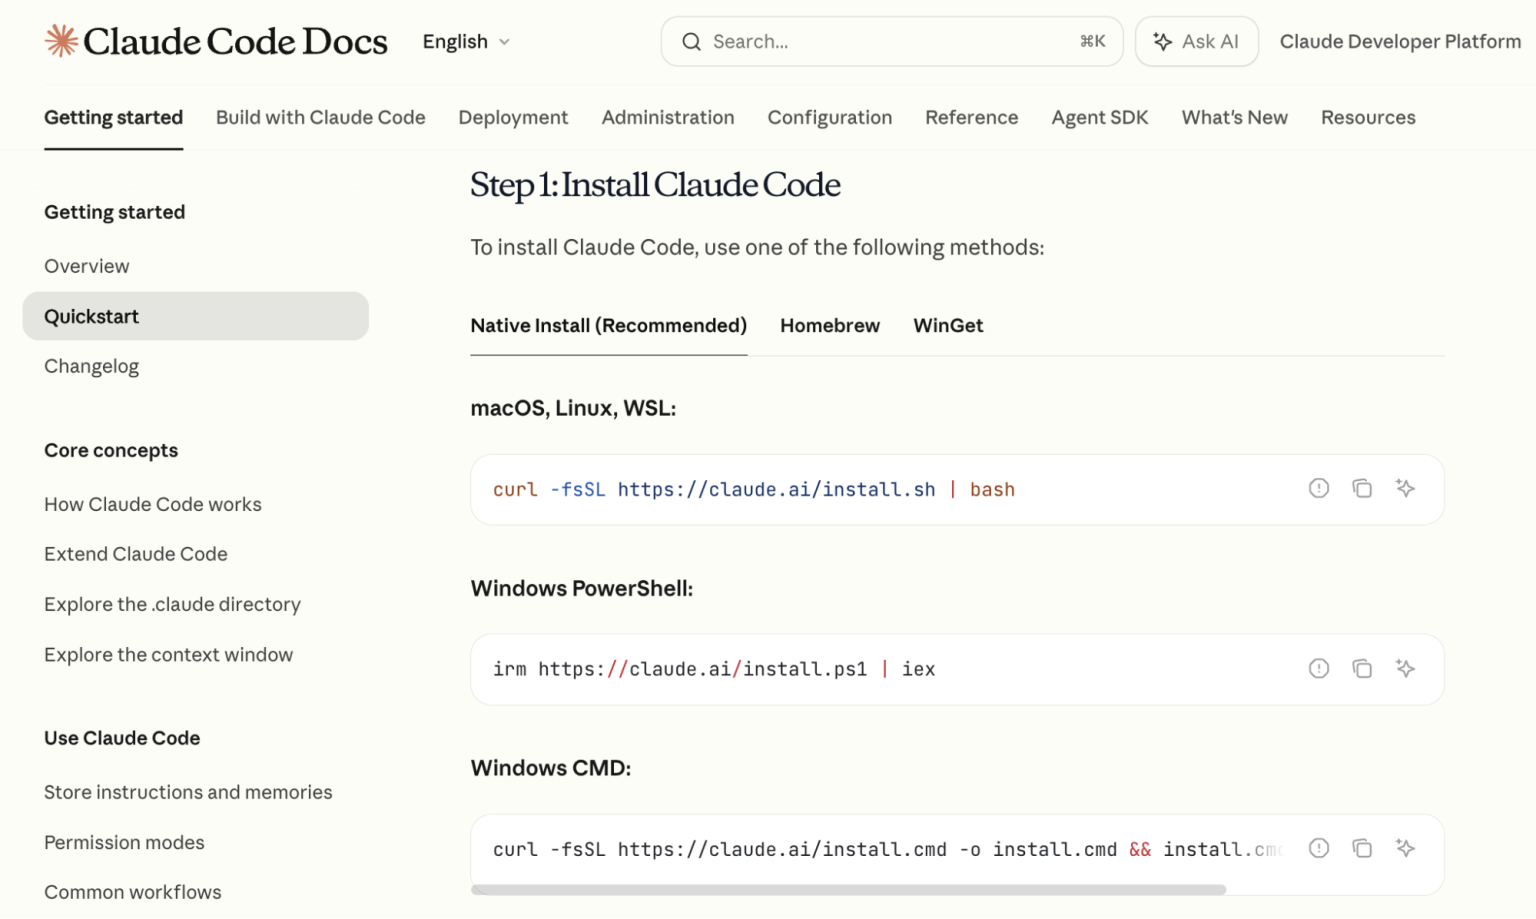Open the Overview sidebar page
This screenshot has height=919, width=1536.
87,267
